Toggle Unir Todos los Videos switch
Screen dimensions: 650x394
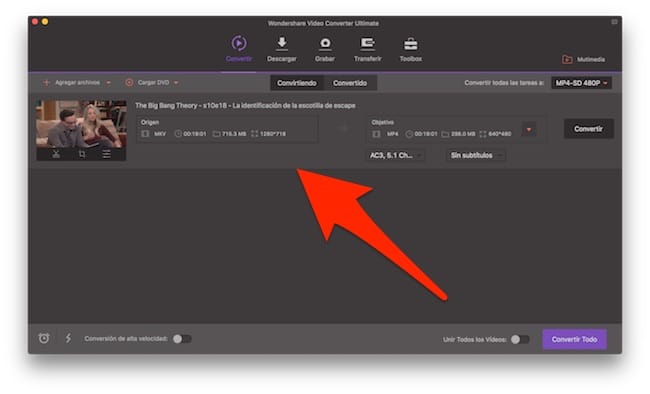(520, 339)
